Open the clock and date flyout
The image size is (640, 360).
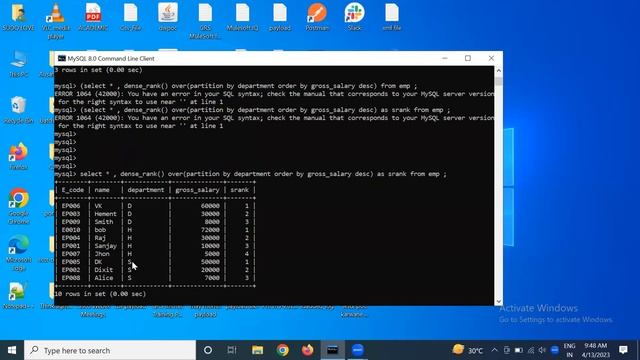pos(596,350)
